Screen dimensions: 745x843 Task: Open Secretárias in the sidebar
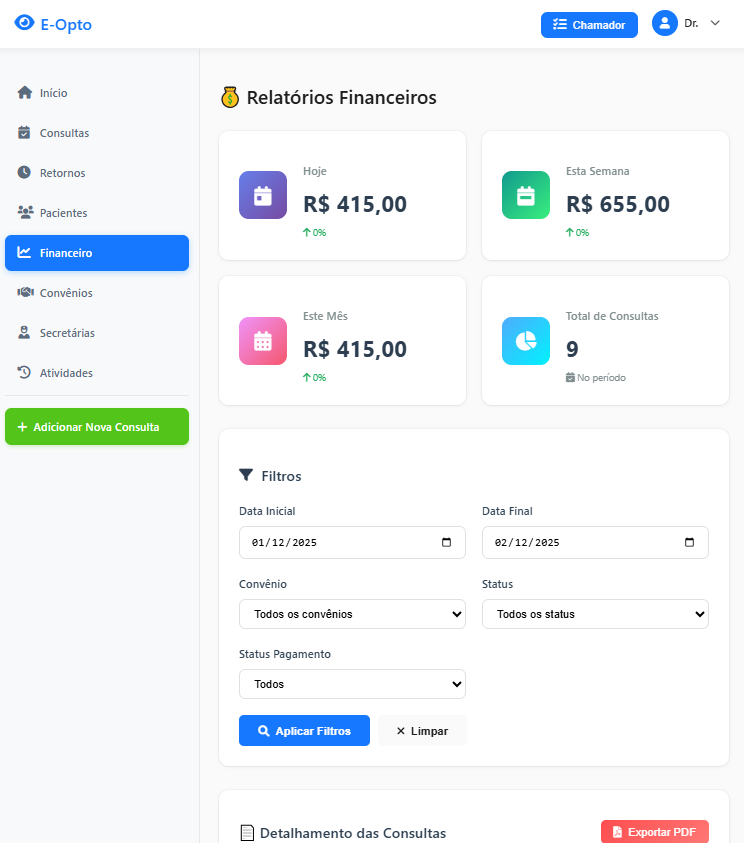pyautogui.click(x=97, y=333)
